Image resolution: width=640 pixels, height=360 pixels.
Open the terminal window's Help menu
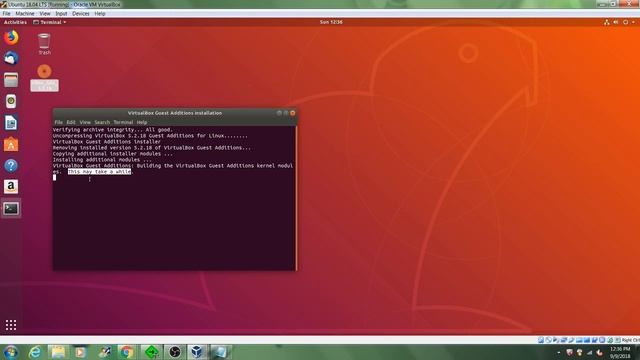142,122
